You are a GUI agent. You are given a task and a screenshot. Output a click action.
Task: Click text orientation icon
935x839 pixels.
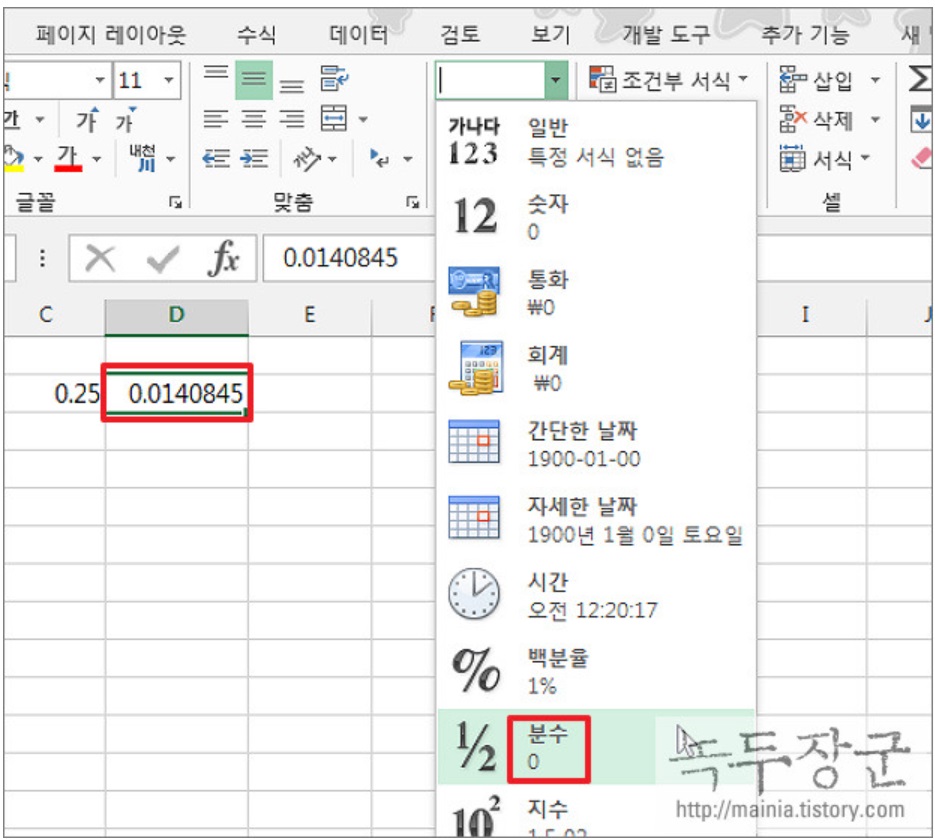click(306, 159)
